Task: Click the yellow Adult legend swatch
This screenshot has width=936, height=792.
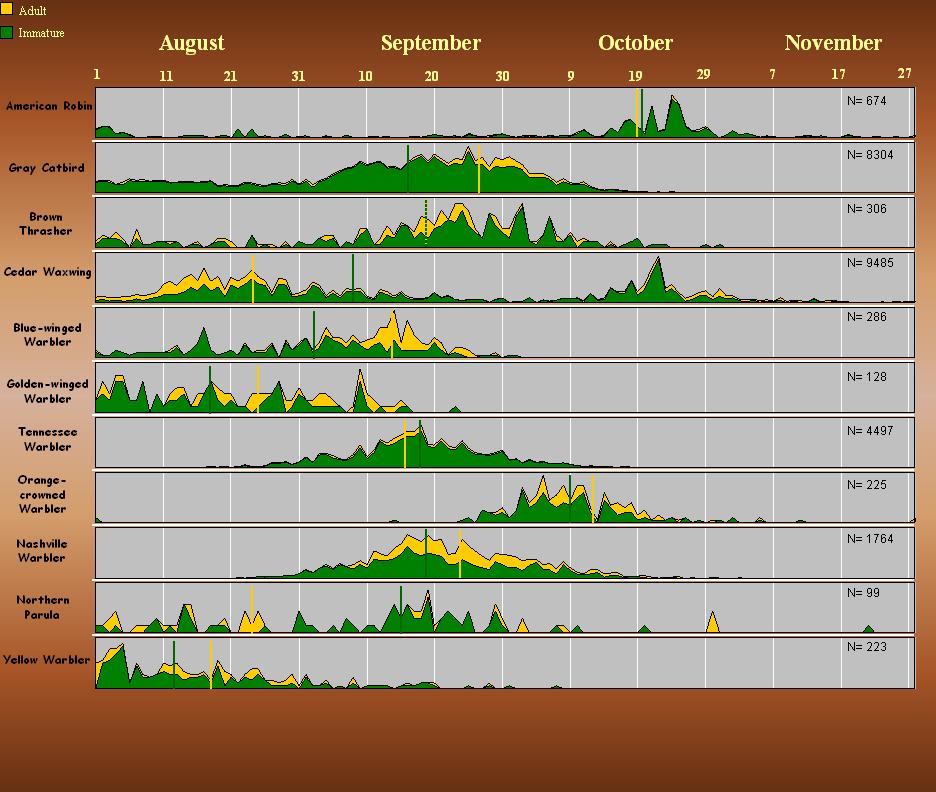Action: (x=7, y=11)
